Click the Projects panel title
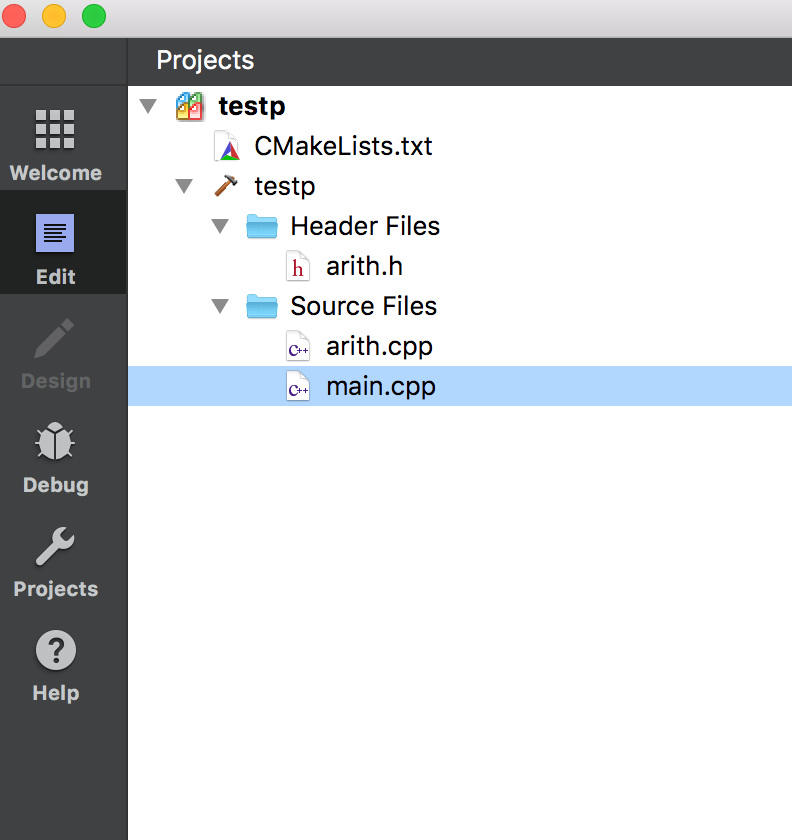Viewport: 792px width, 840px height. (205, 61)
